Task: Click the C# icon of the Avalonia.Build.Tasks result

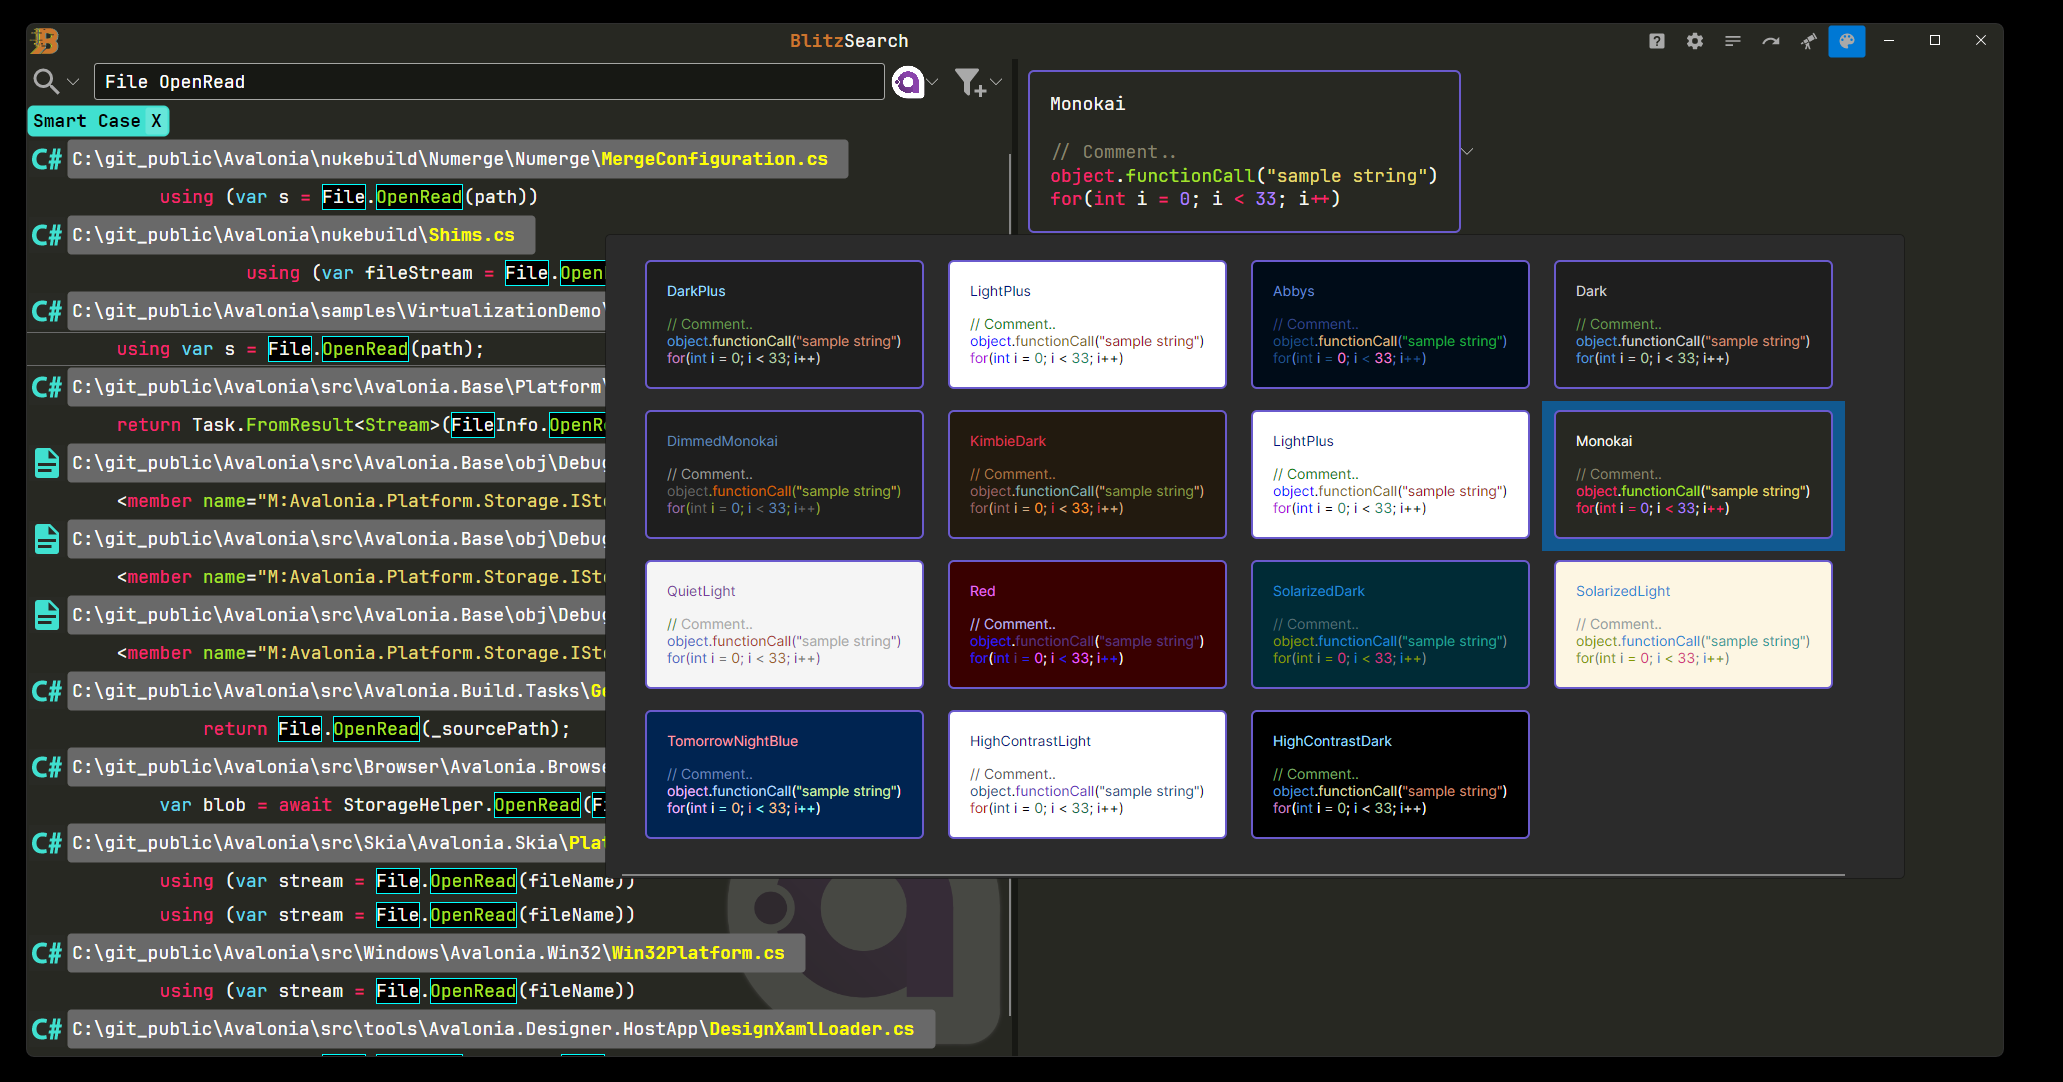Action: pos(47,691)
